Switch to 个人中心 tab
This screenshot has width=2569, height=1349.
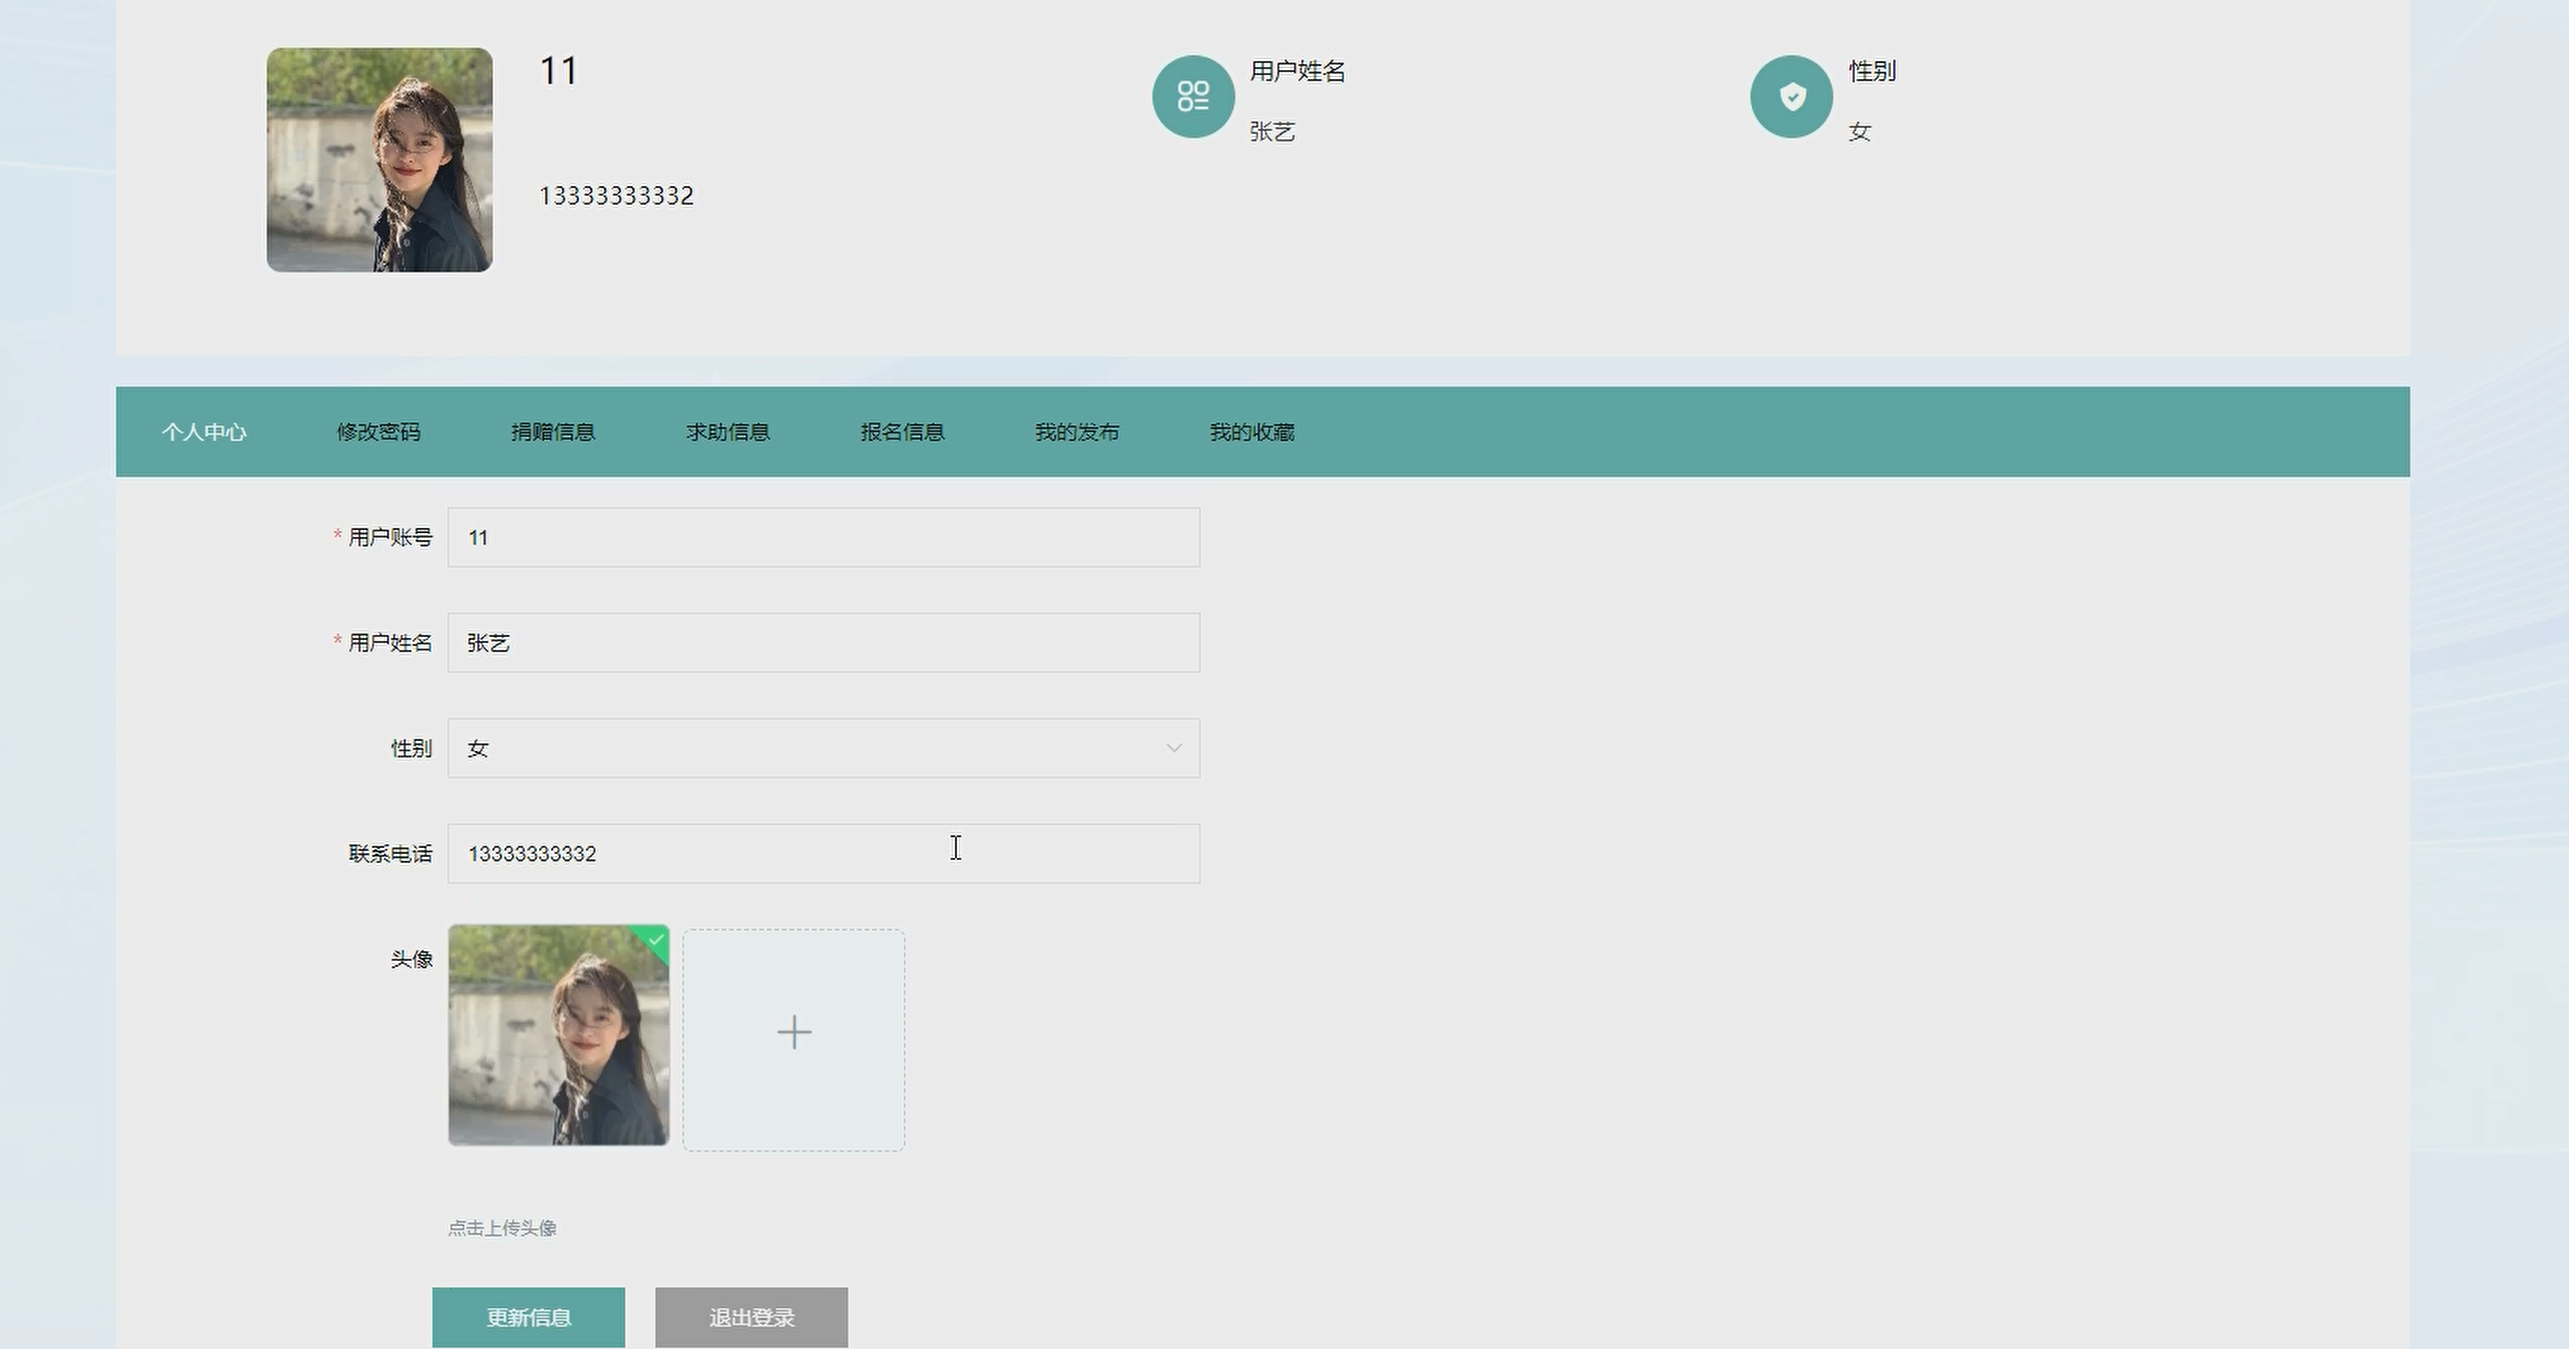(x=204, y=432)
